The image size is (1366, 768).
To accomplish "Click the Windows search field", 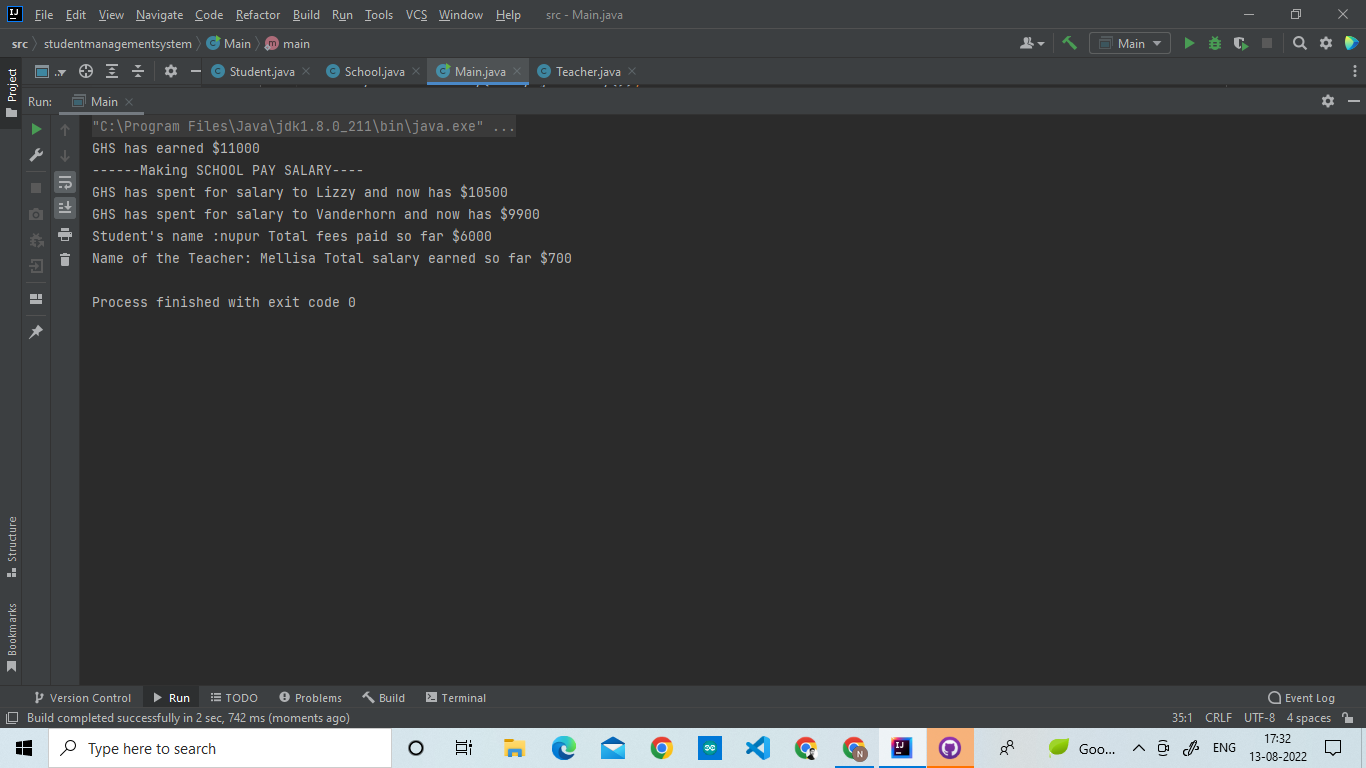I will click(x=220, y=748).
